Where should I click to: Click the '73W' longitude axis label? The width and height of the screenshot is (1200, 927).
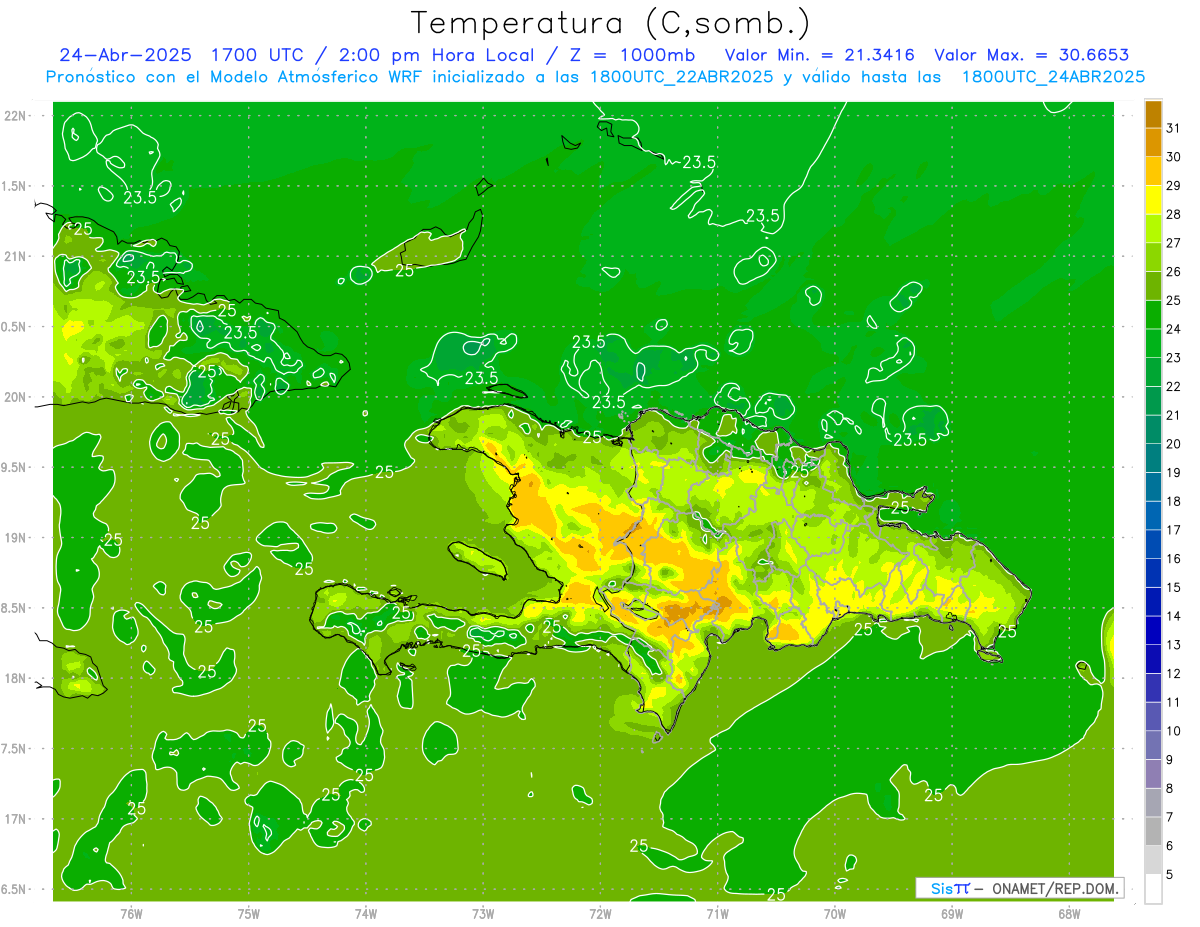pos(483,913)
